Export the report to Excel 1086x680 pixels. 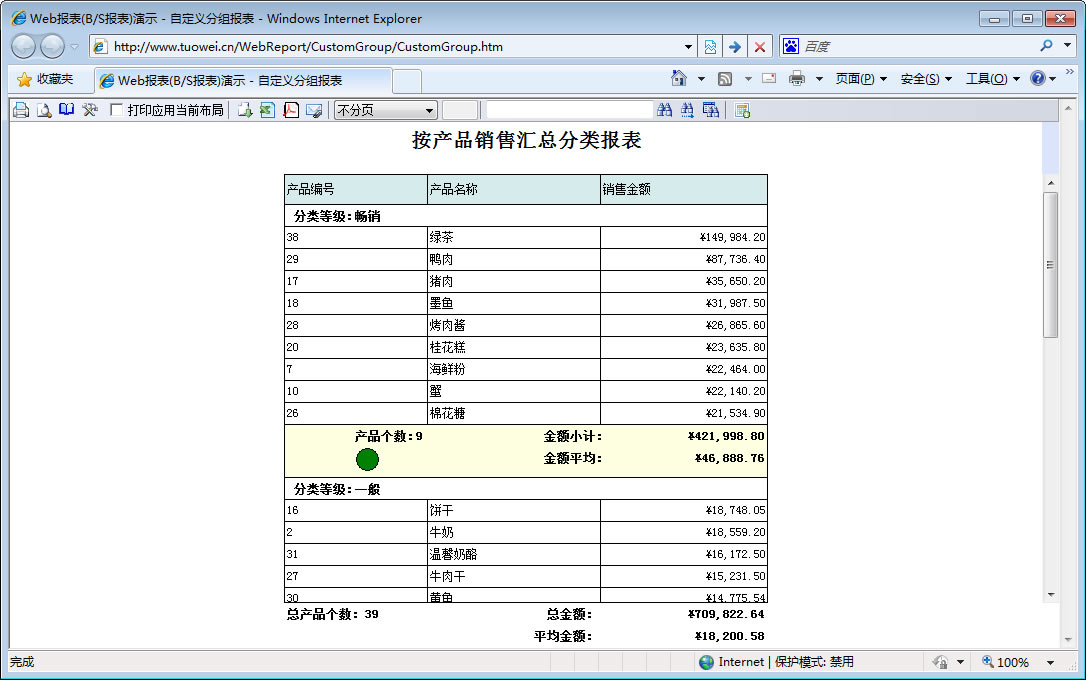[267, 110]
